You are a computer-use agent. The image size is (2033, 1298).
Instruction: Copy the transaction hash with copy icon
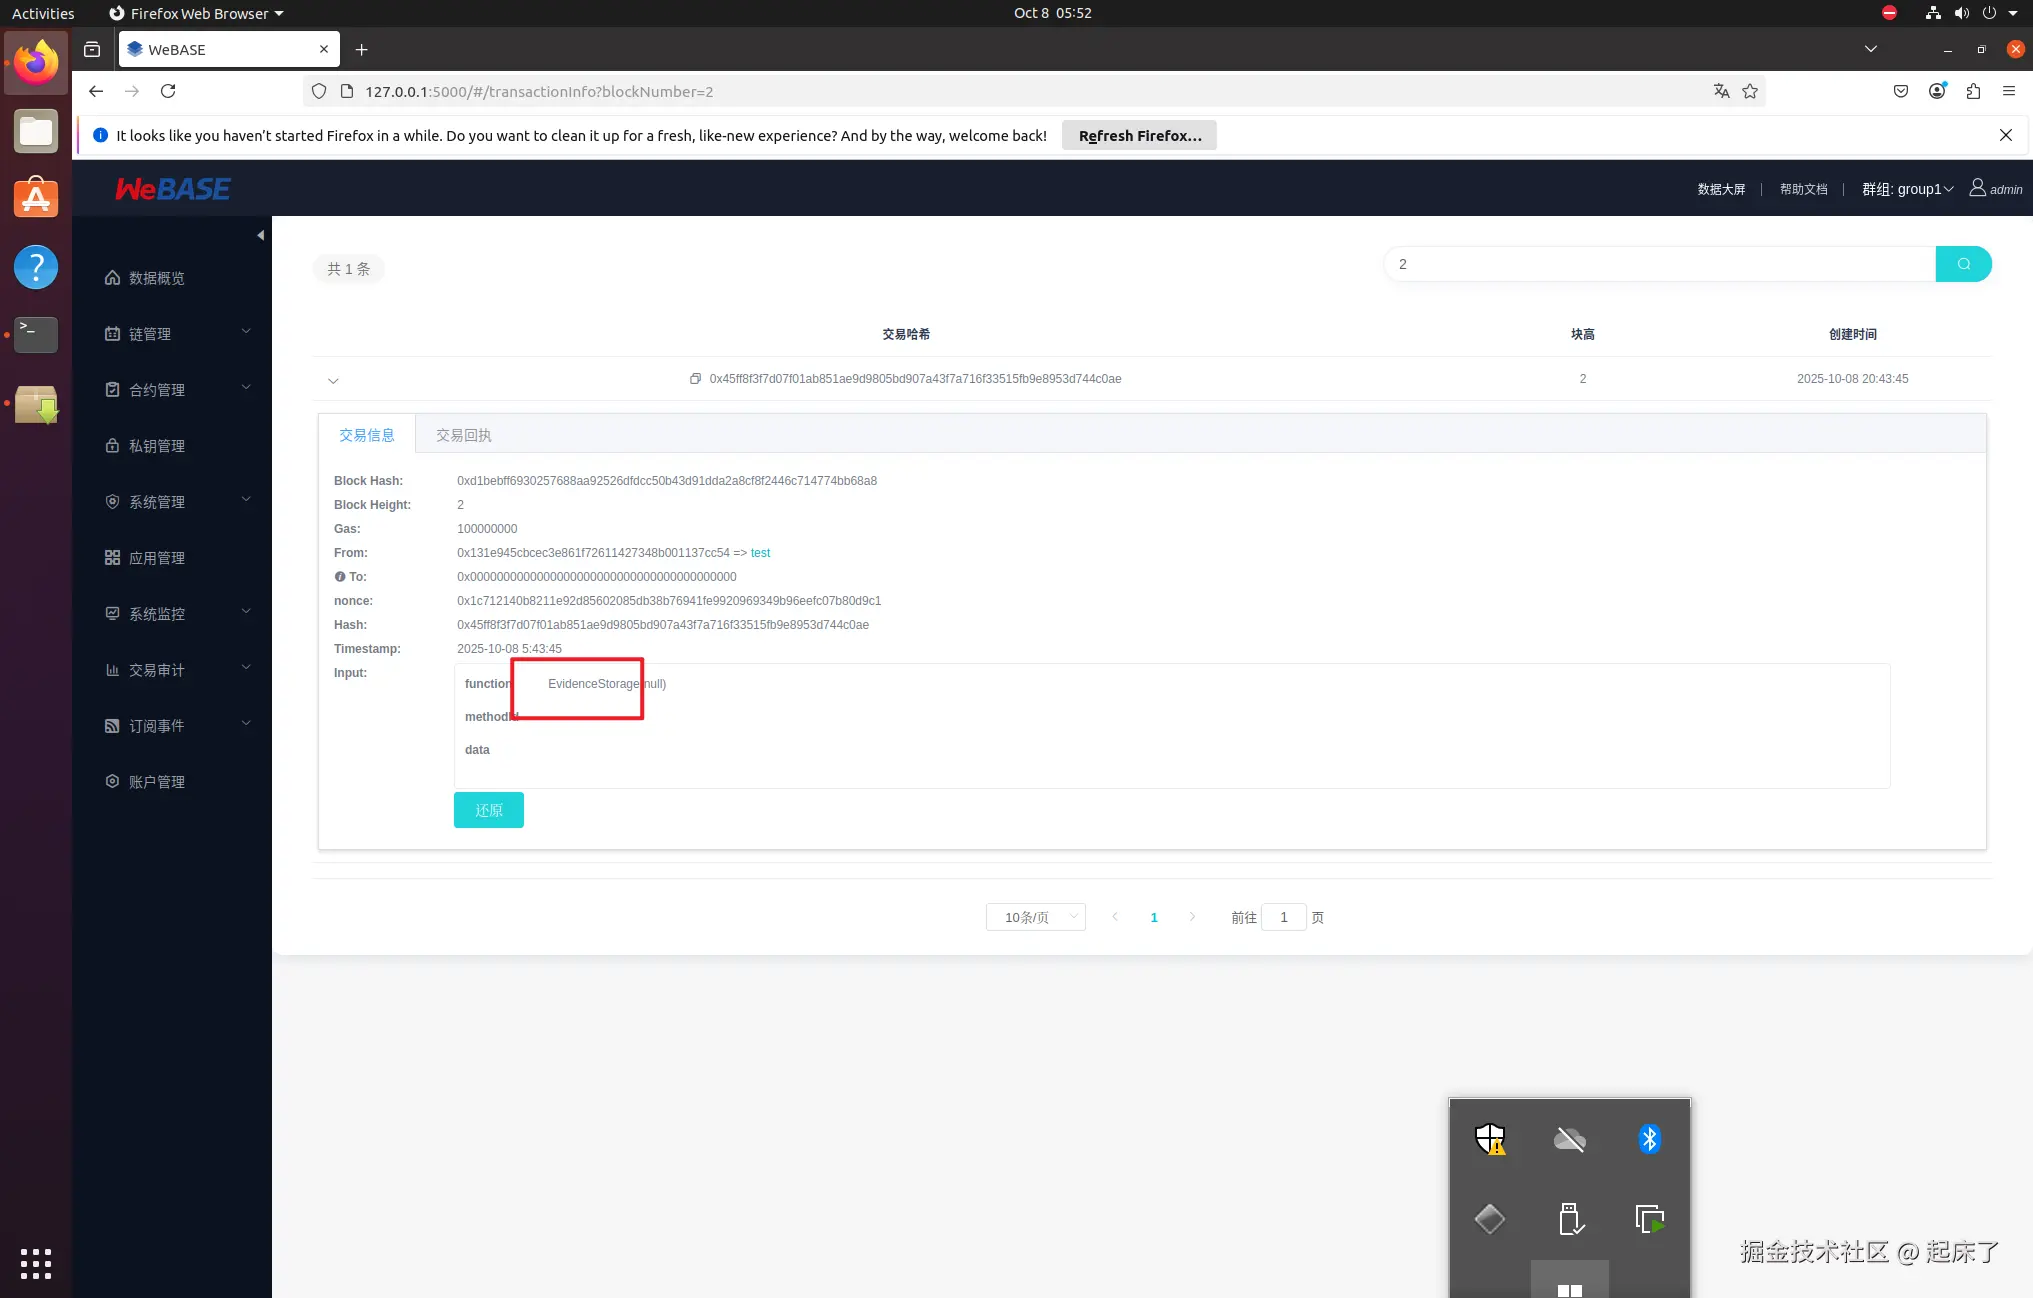point(695,379)
